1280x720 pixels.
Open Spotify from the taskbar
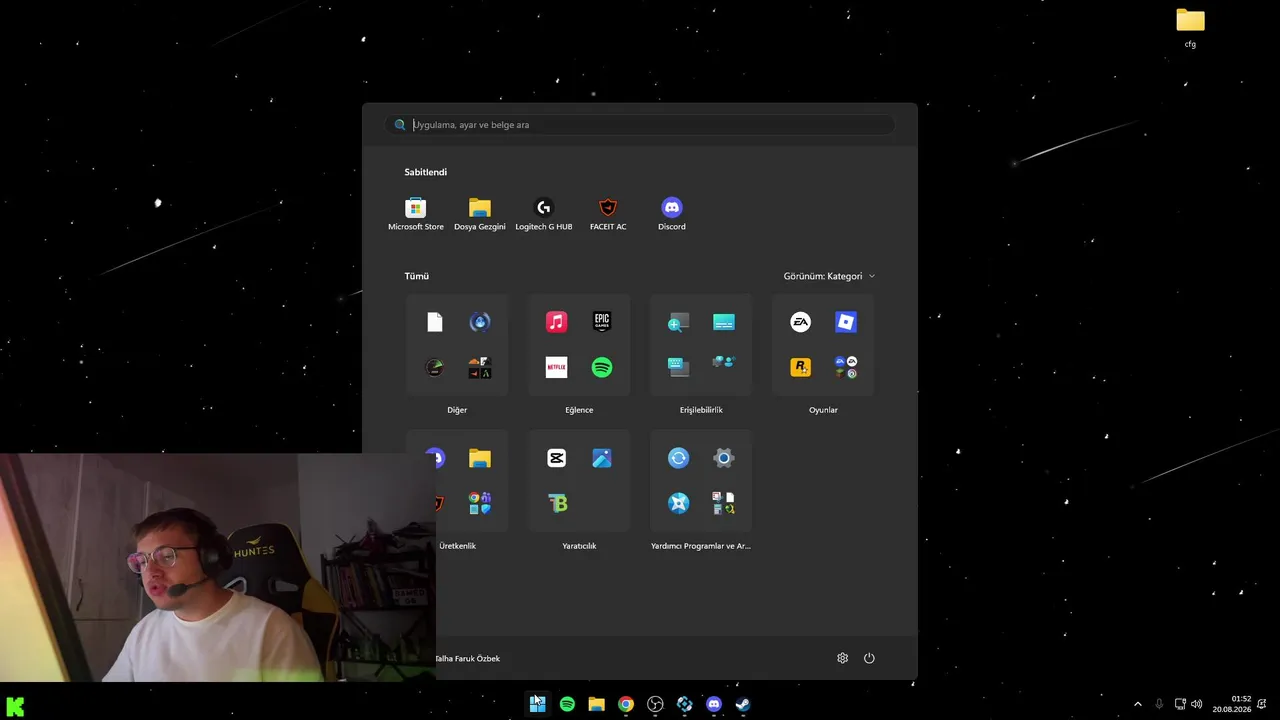tap(567, 704)
